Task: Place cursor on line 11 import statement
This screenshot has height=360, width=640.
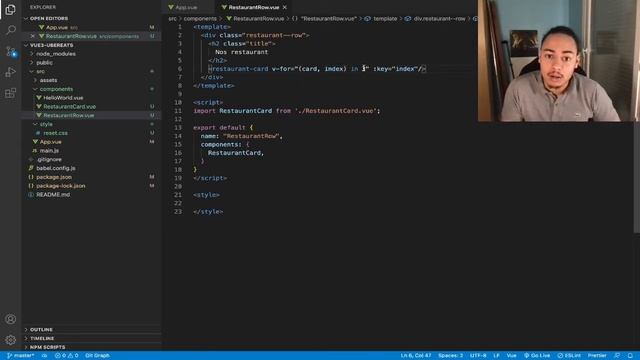Action: [x=286, y=111]
